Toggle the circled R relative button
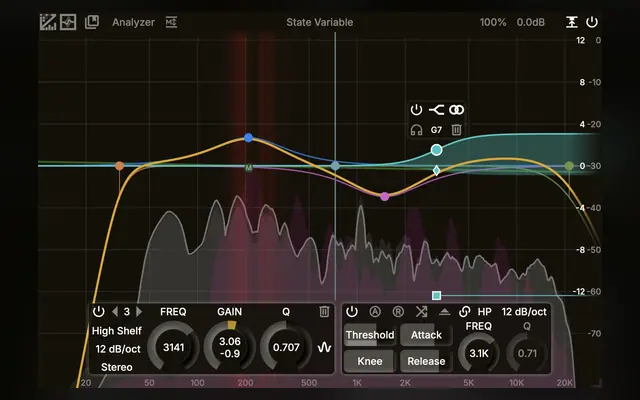The image size is (640, 400). point(398,312)
